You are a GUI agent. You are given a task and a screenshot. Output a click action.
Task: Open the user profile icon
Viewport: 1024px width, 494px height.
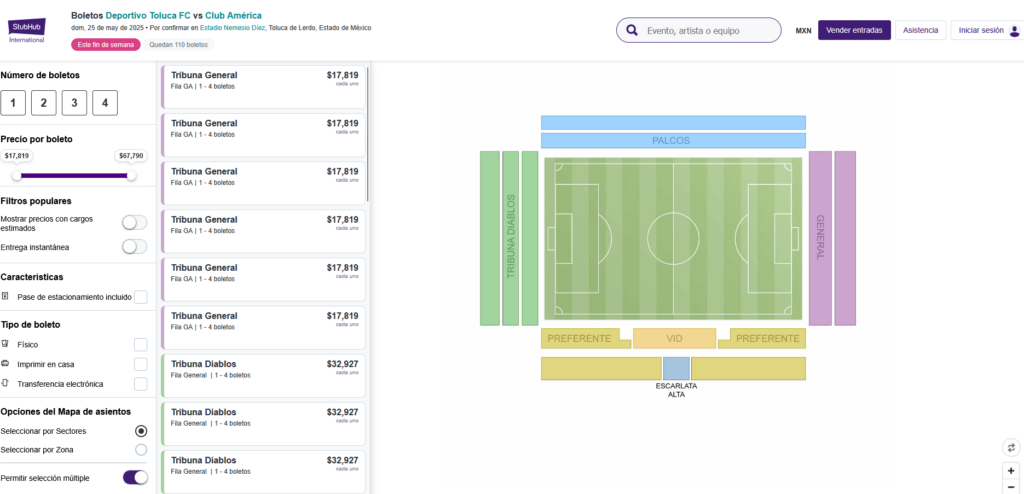pos(1014,30)
